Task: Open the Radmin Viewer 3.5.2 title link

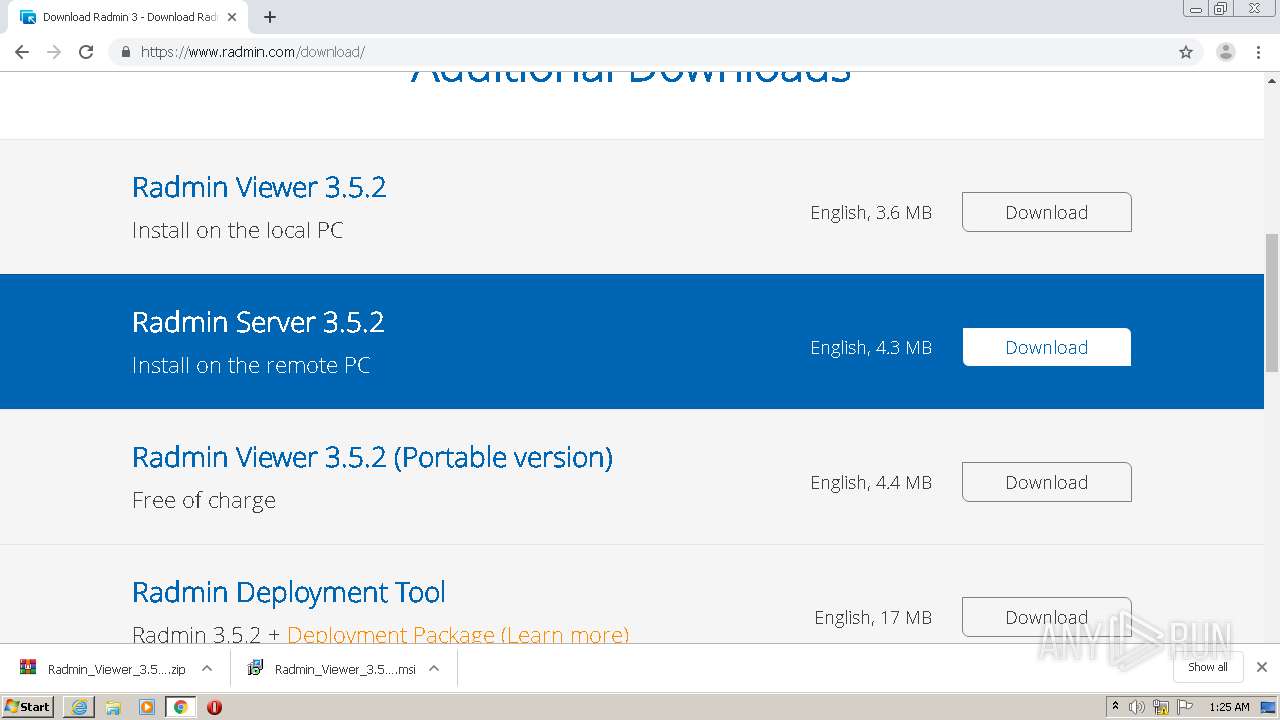Action: [259, 187]
